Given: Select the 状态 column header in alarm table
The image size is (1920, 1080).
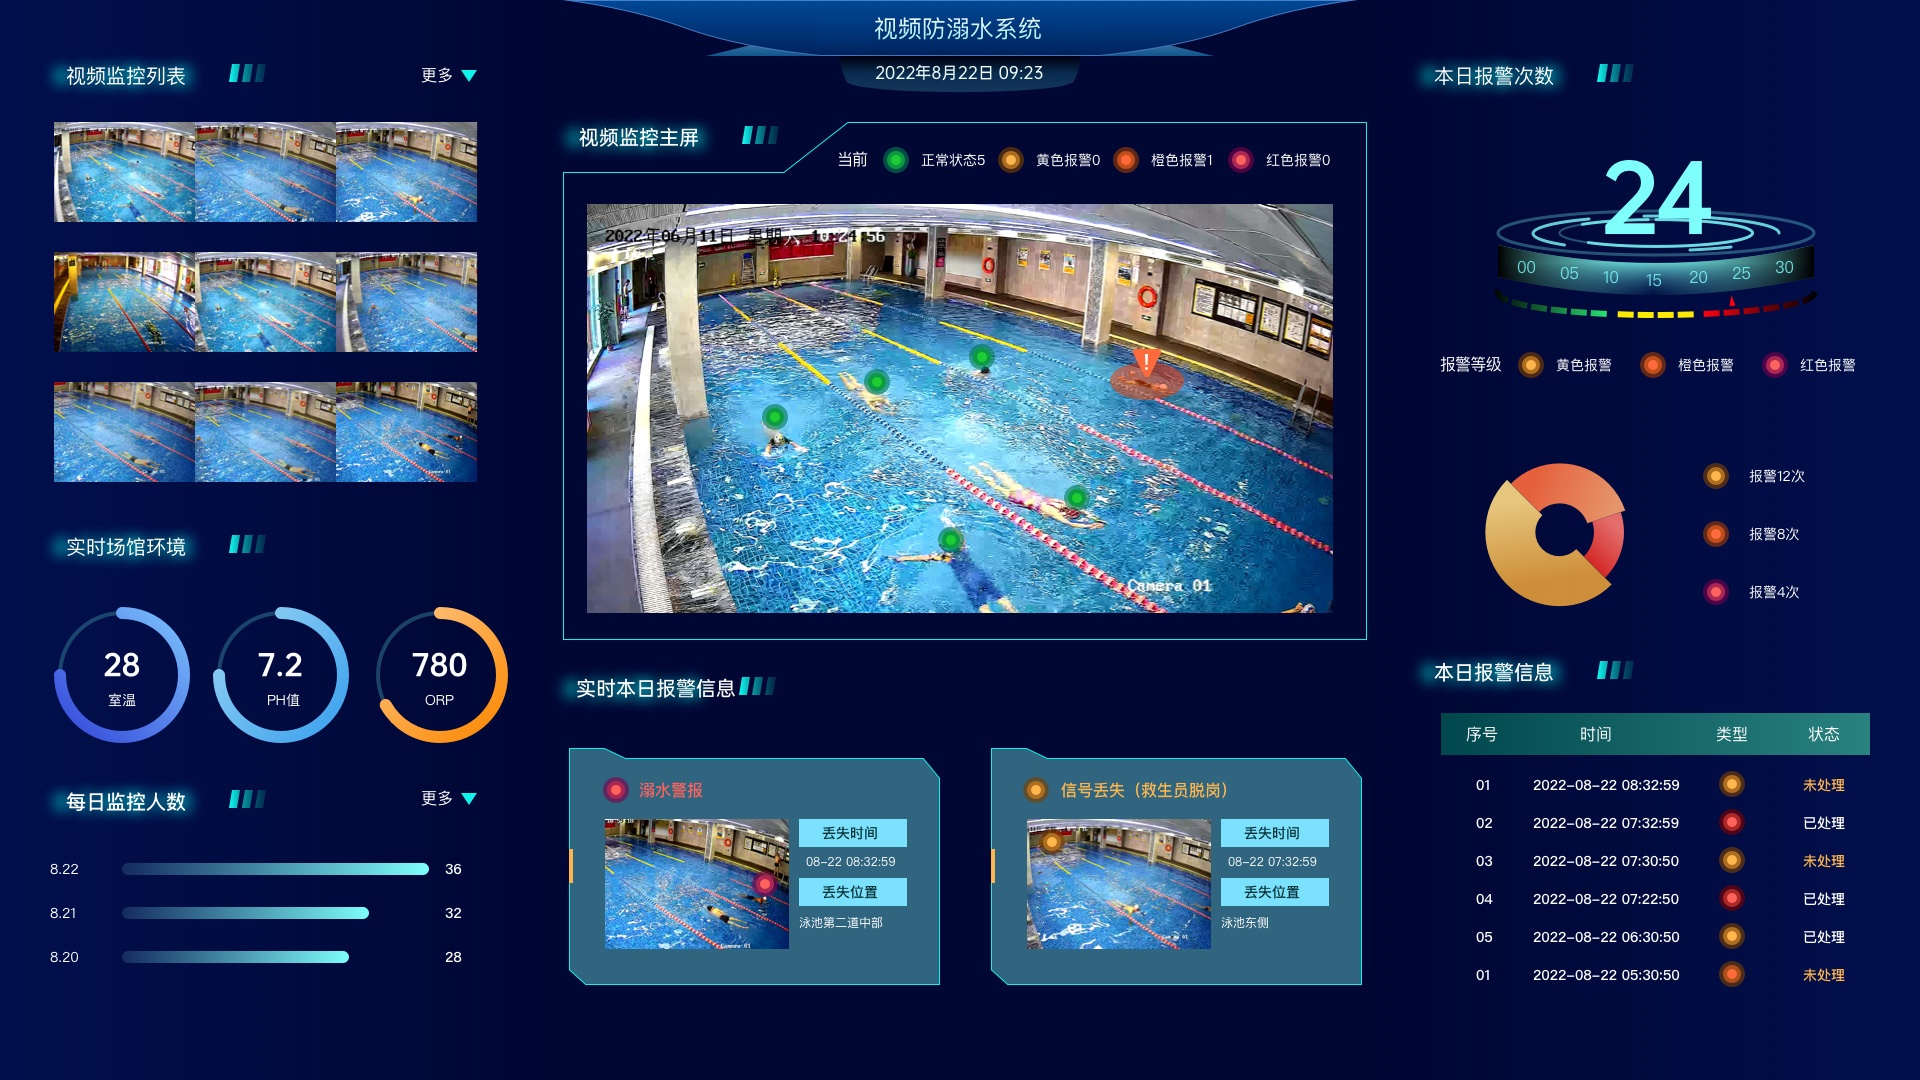Looking at the screenshot, I should (x=1826, y=734).
